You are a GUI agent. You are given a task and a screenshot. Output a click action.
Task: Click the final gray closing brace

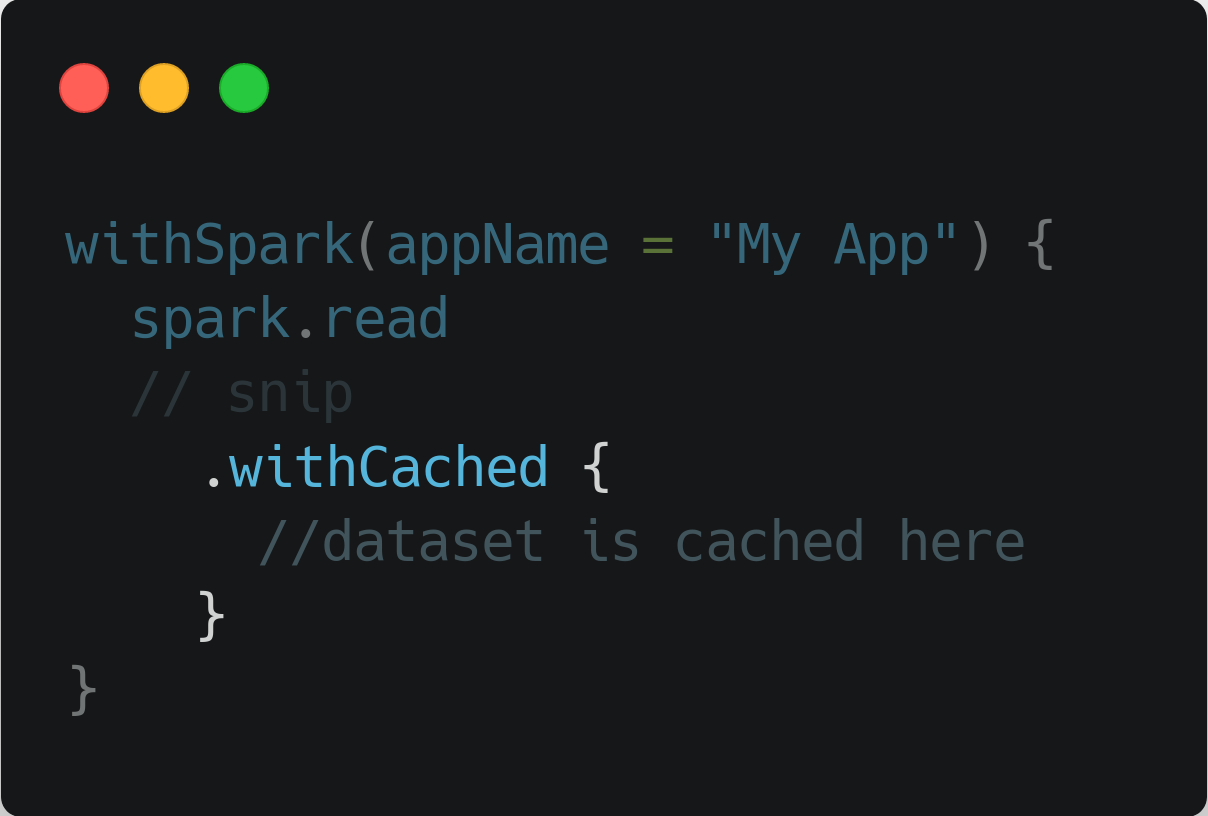tap(83, 689)
